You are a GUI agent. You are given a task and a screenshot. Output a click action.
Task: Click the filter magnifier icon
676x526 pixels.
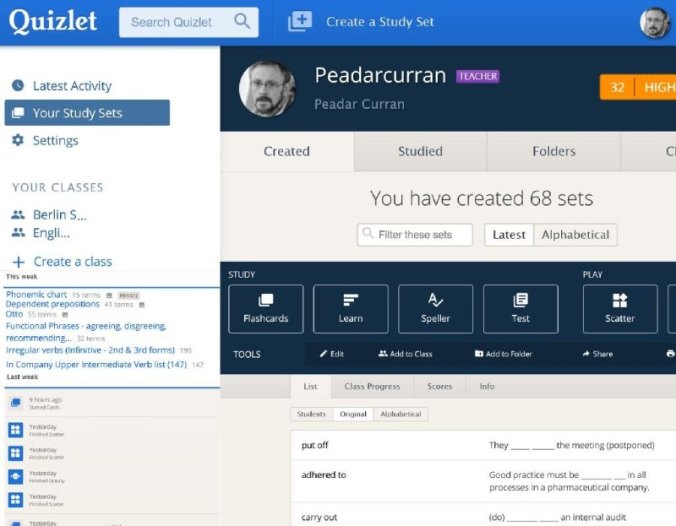[368, 233]
